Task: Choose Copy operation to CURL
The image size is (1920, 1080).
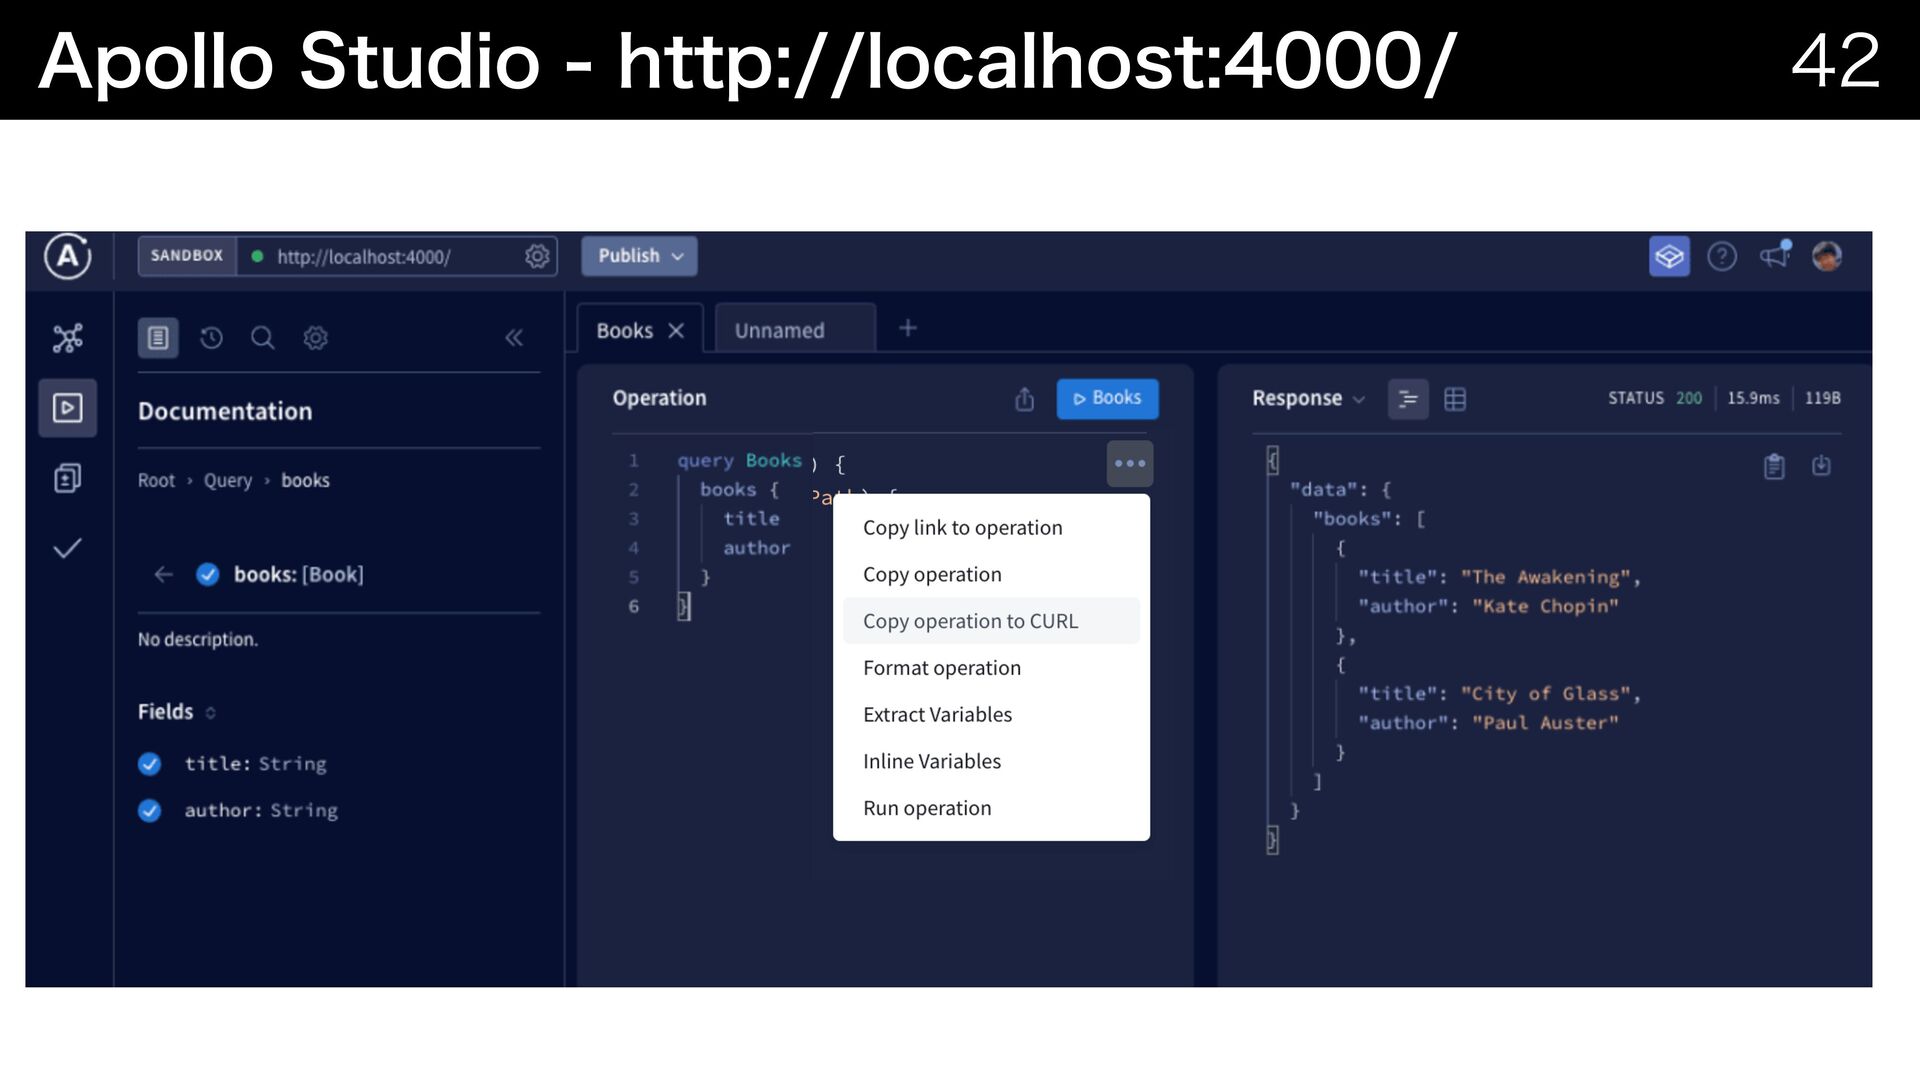Action: point(991,621)
